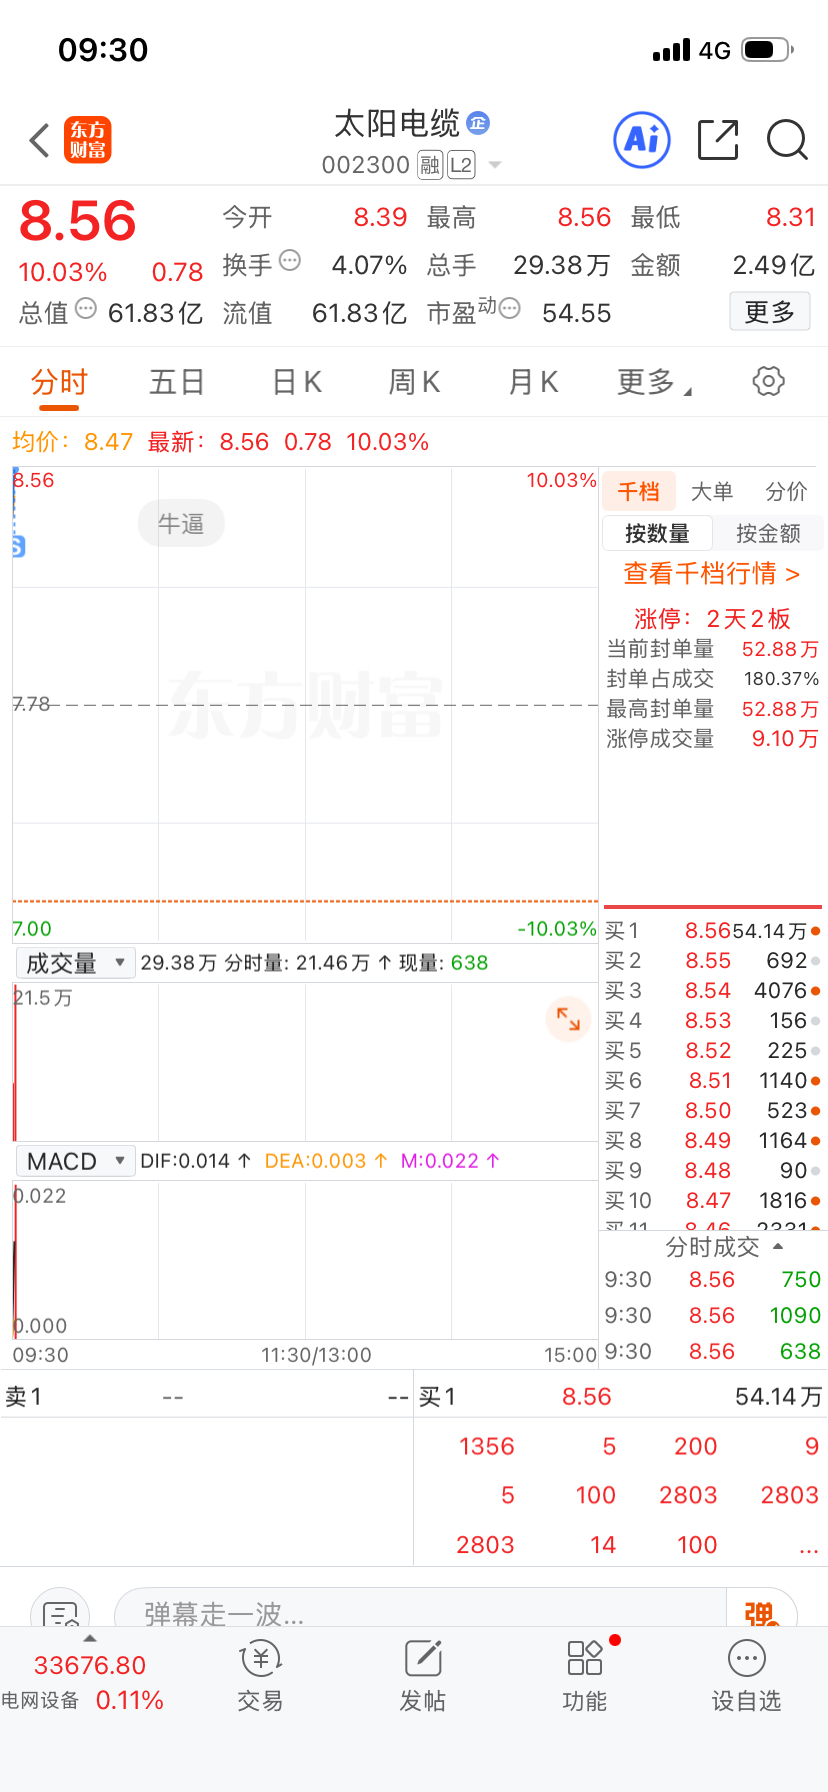This screenshot has width=828, height=1792.
Task: Tap the L2 level badge
Action: tap(461, 165)
